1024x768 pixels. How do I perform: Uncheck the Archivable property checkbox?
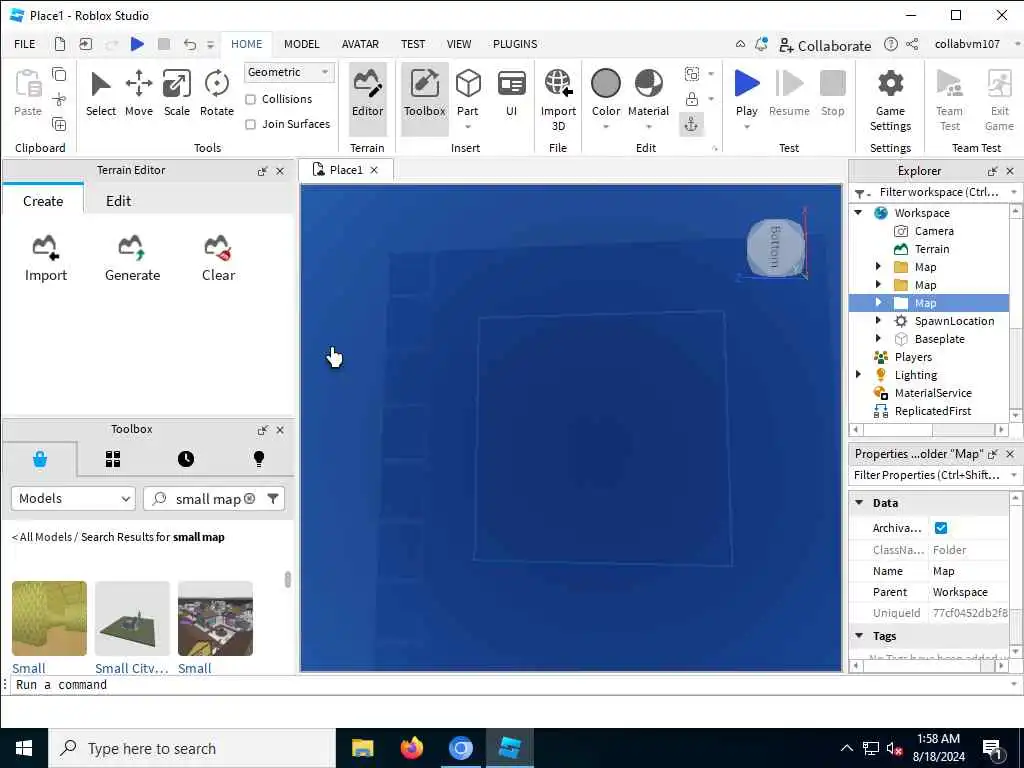941,528
